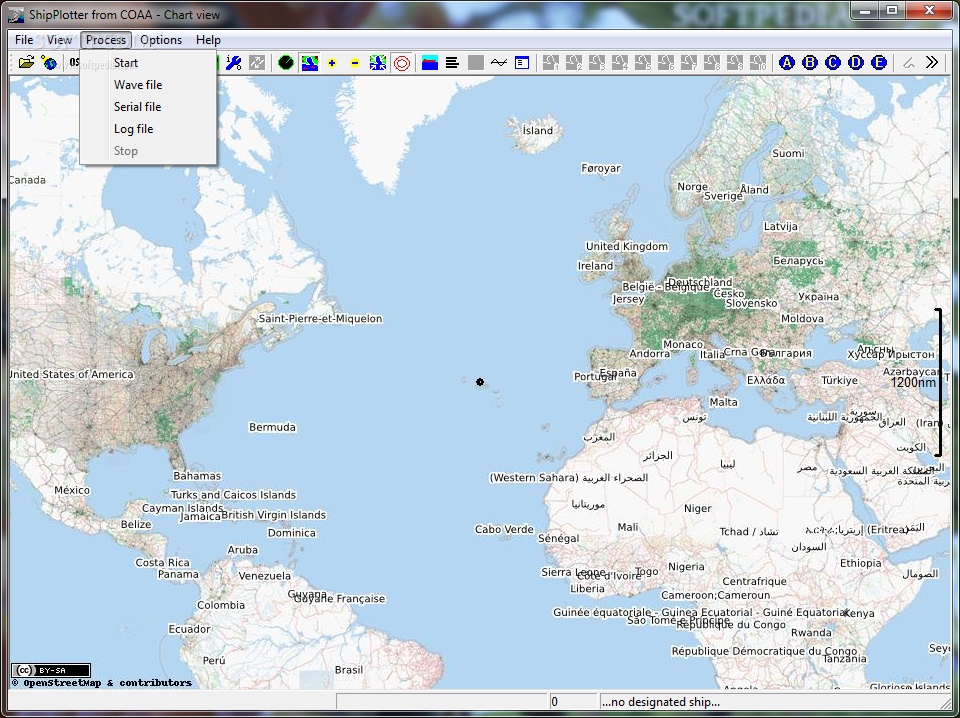The image size is (960, 718).
Task: Click the Türkiye map label
Action: click(839, 380)
